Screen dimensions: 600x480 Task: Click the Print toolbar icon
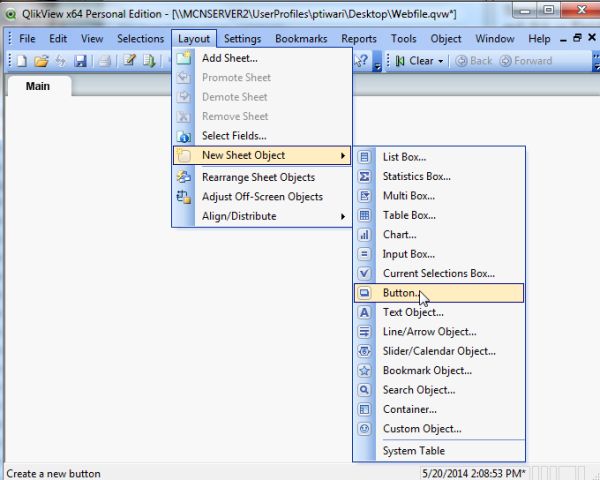tap(104, 60)
